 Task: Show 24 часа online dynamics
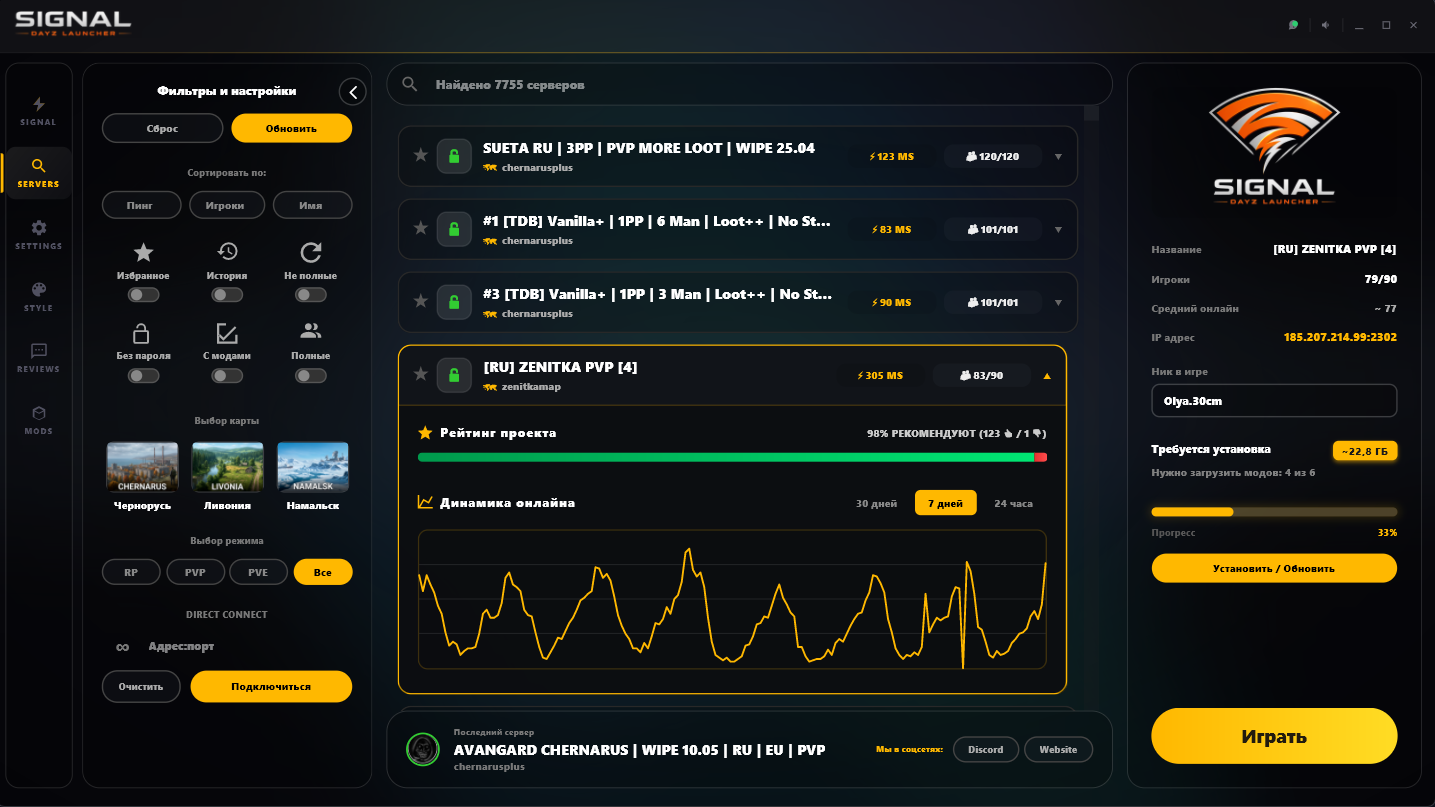click(x=1013, y=503)
